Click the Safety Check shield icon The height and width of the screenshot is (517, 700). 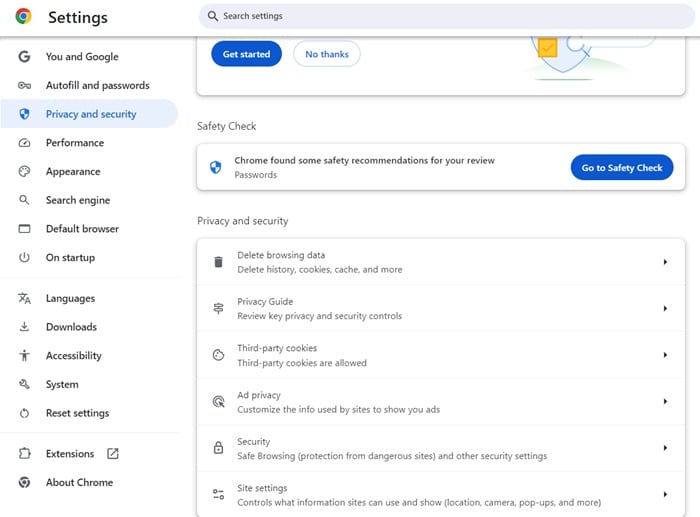[x=215, y=167]
